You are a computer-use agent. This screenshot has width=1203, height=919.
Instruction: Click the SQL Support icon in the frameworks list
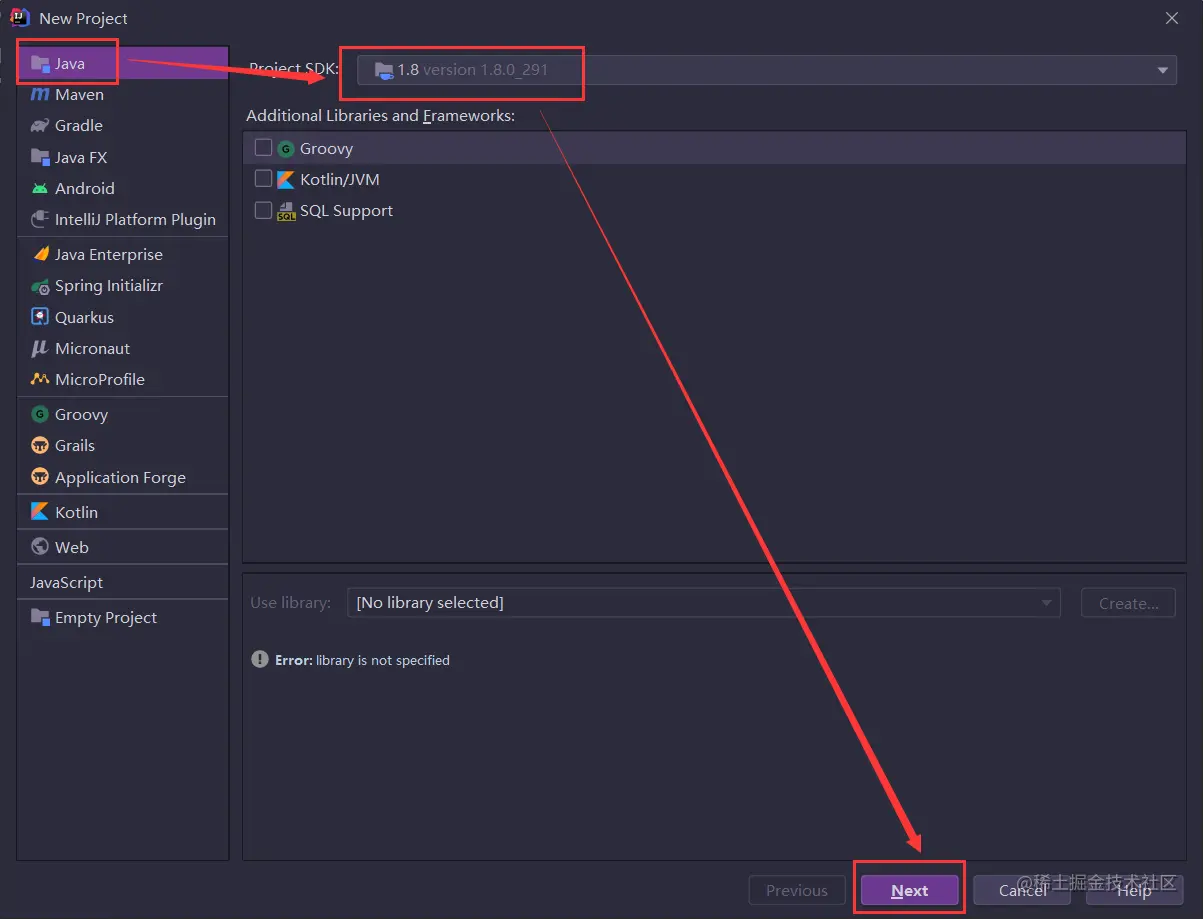pyautogui.click(x=286, y=211)
